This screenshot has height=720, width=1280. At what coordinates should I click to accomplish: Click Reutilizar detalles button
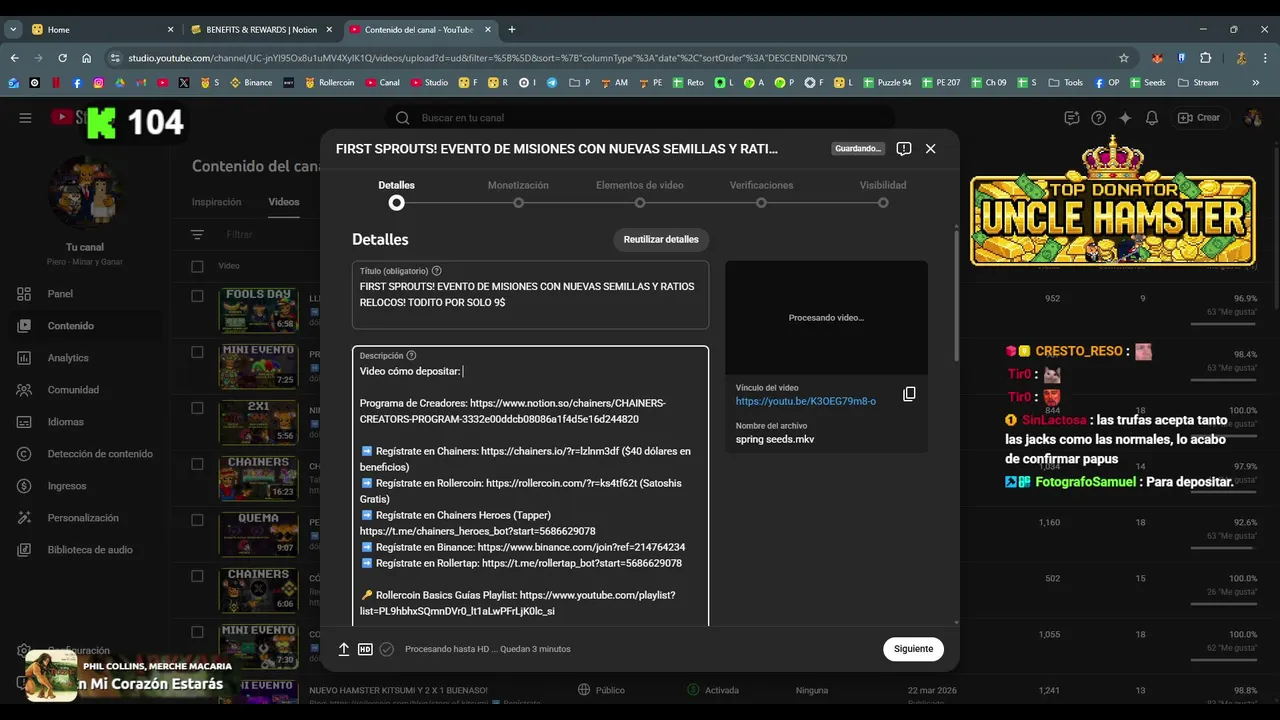click(x=661, y=240)
